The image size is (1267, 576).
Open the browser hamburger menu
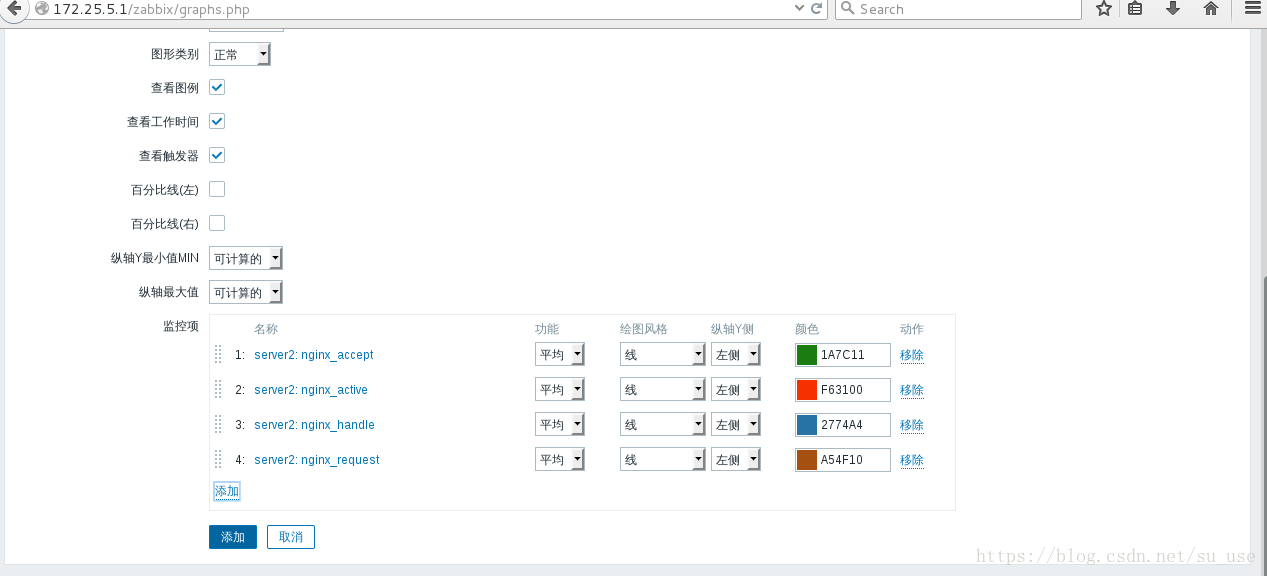(1252, 8)
